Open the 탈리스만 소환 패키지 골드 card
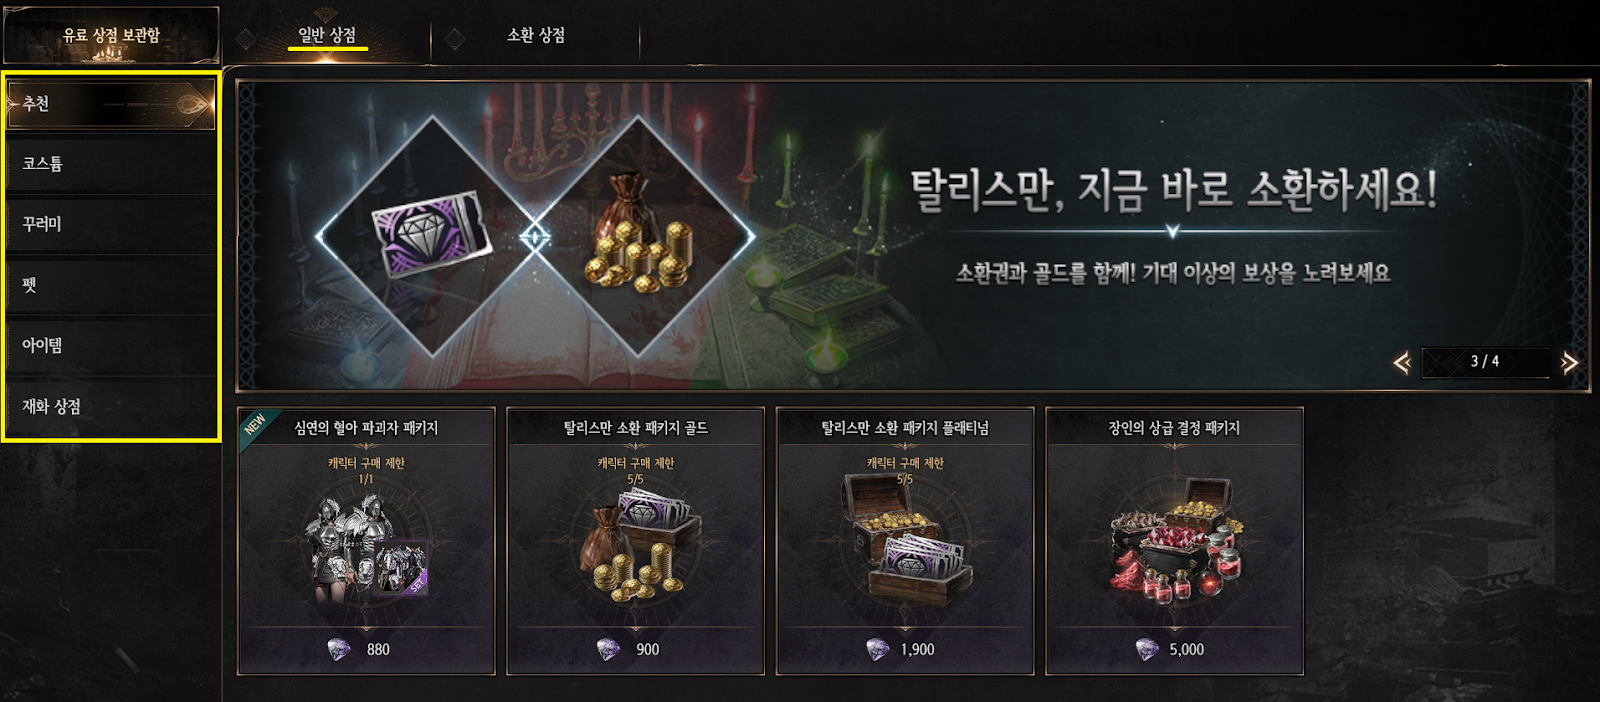The height and width of the screenshot is (702, 1600). [x=636, y=541]
